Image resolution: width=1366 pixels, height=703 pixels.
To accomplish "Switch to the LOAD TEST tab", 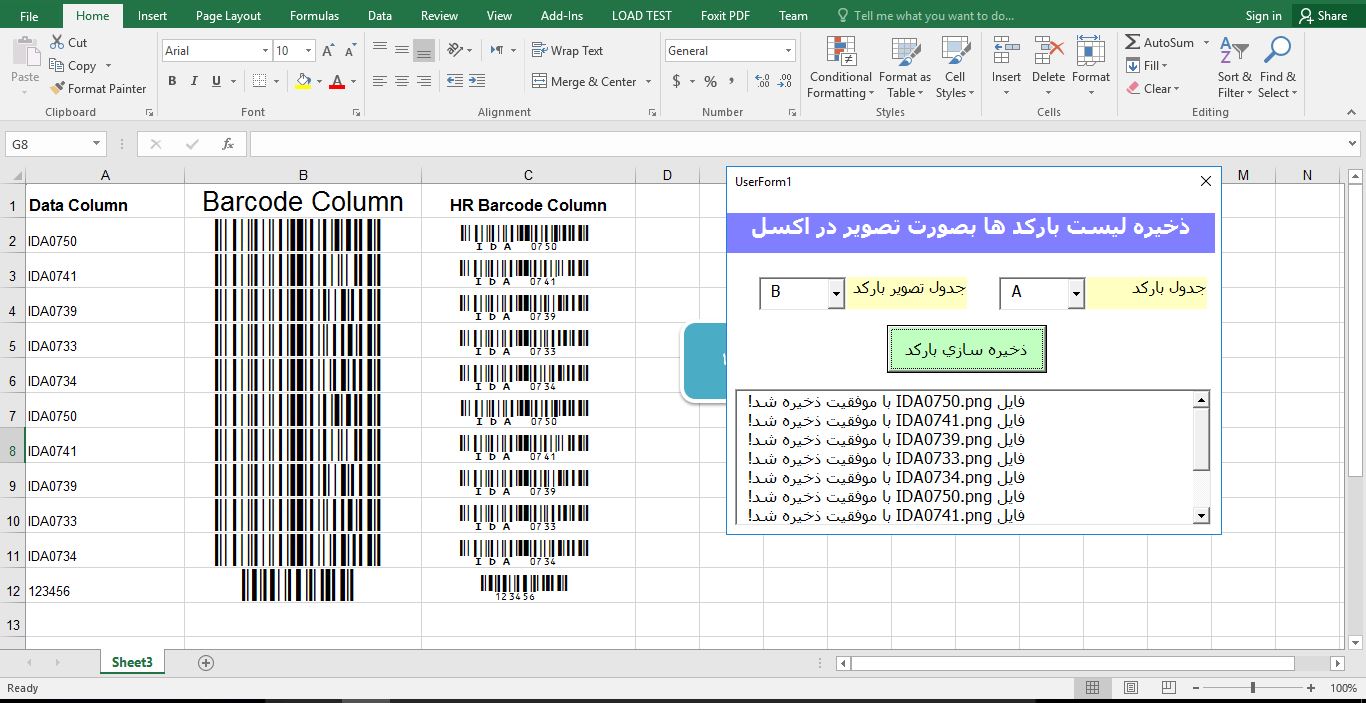I will [x=641, y=15].
